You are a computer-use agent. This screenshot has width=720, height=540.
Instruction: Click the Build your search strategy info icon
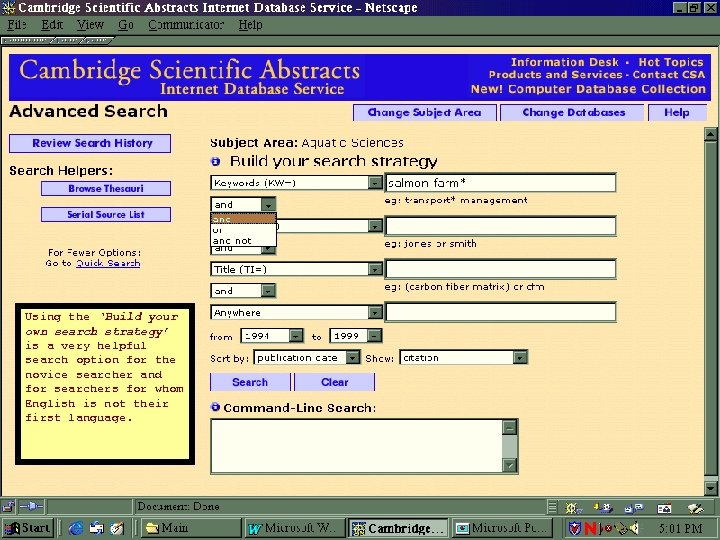pyautogui.click(x=215, y=162)
